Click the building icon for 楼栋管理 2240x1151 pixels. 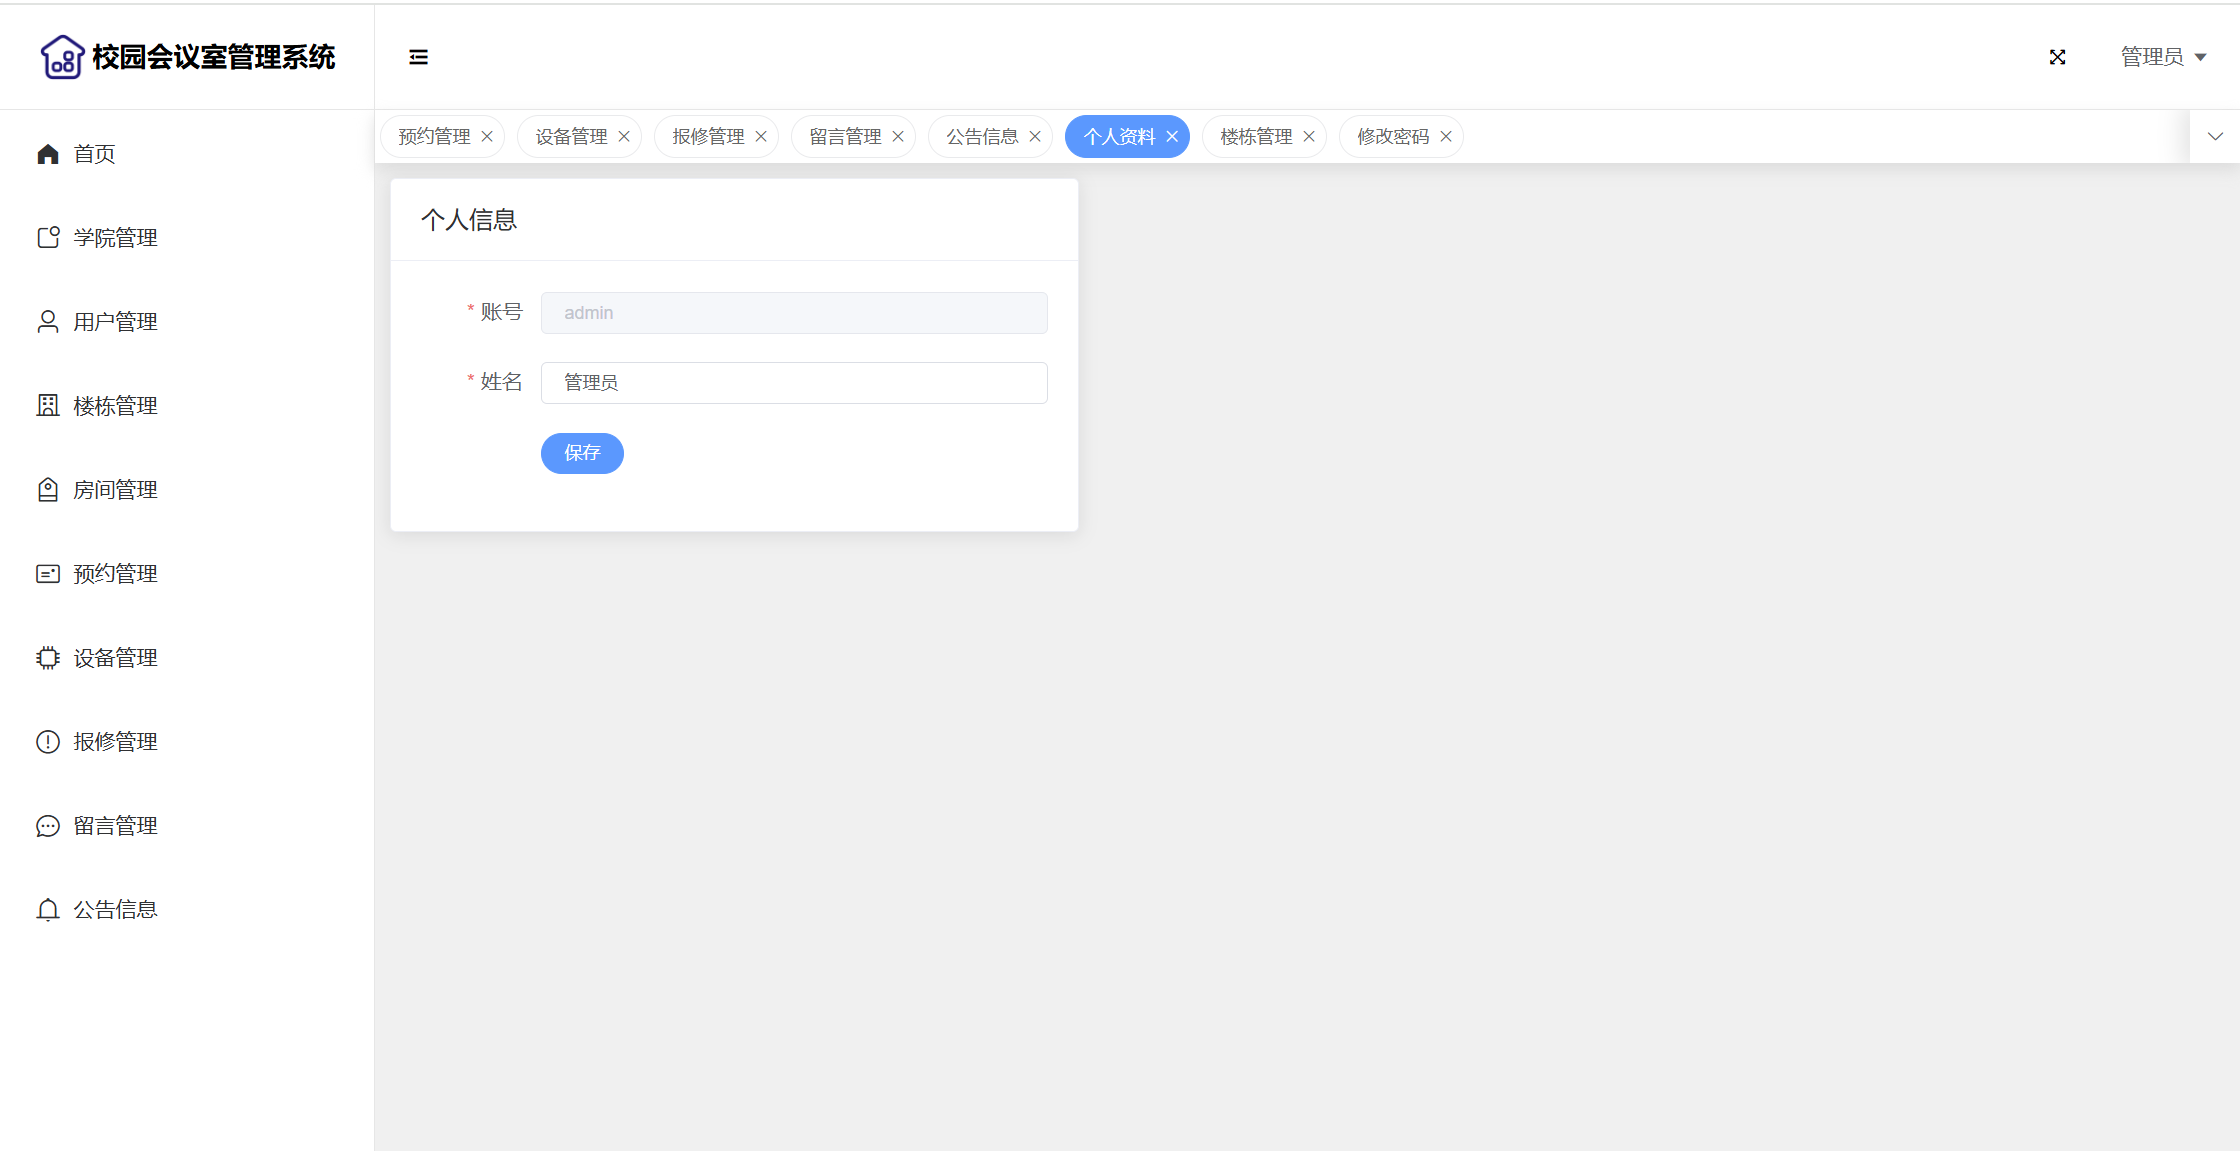[x=48, y=406]
